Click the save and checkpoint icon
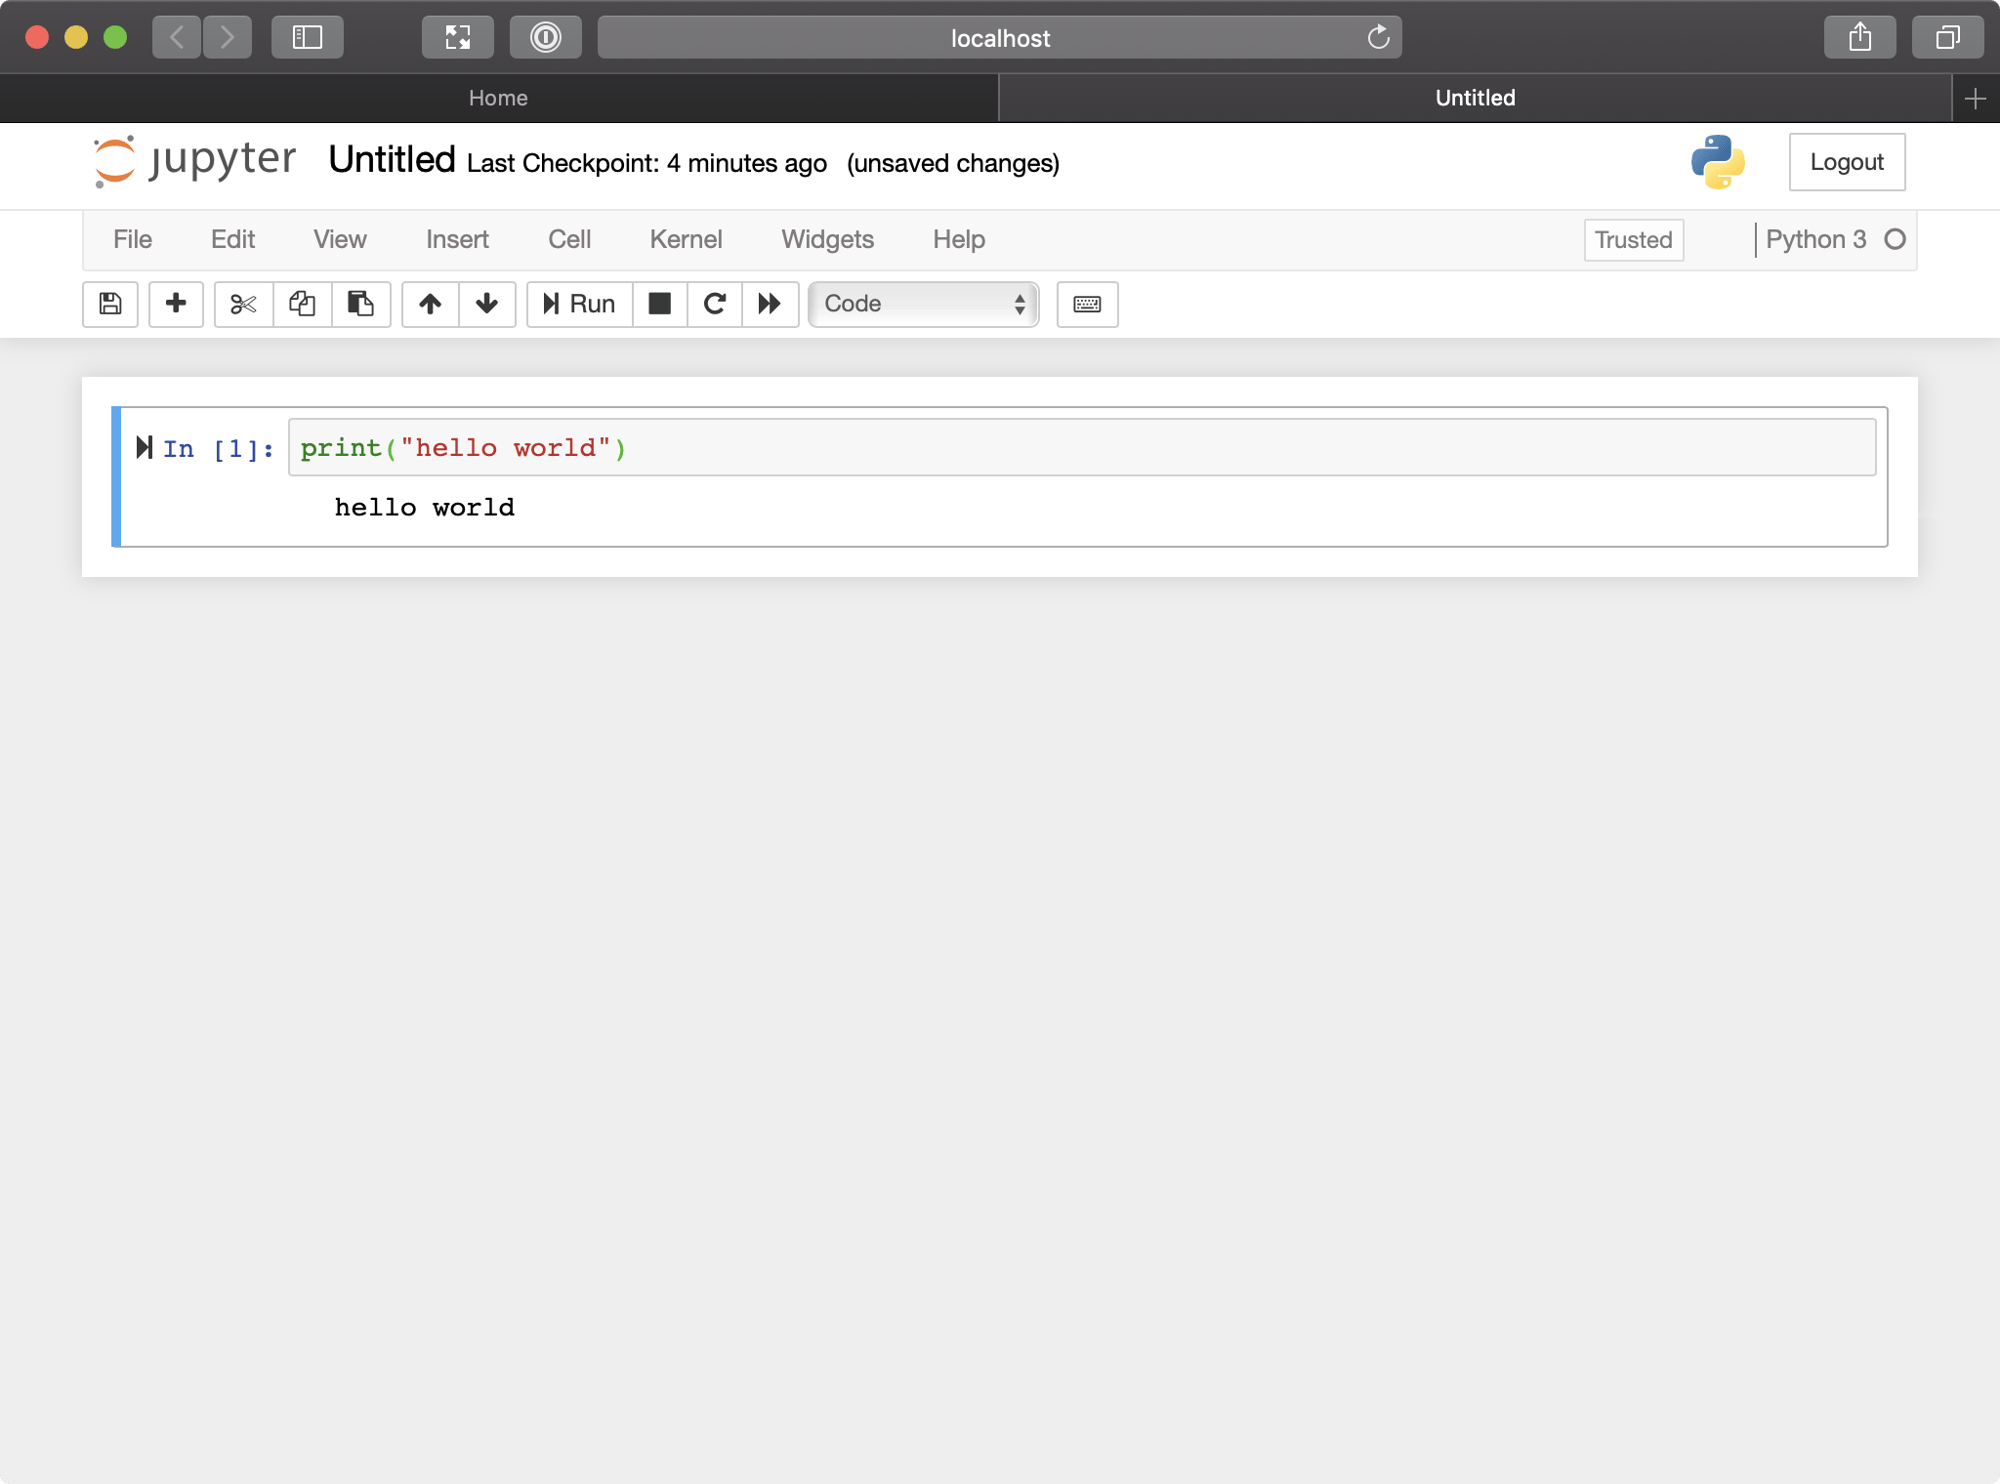Screen dimensions: 2000x1484 point(110,304)
